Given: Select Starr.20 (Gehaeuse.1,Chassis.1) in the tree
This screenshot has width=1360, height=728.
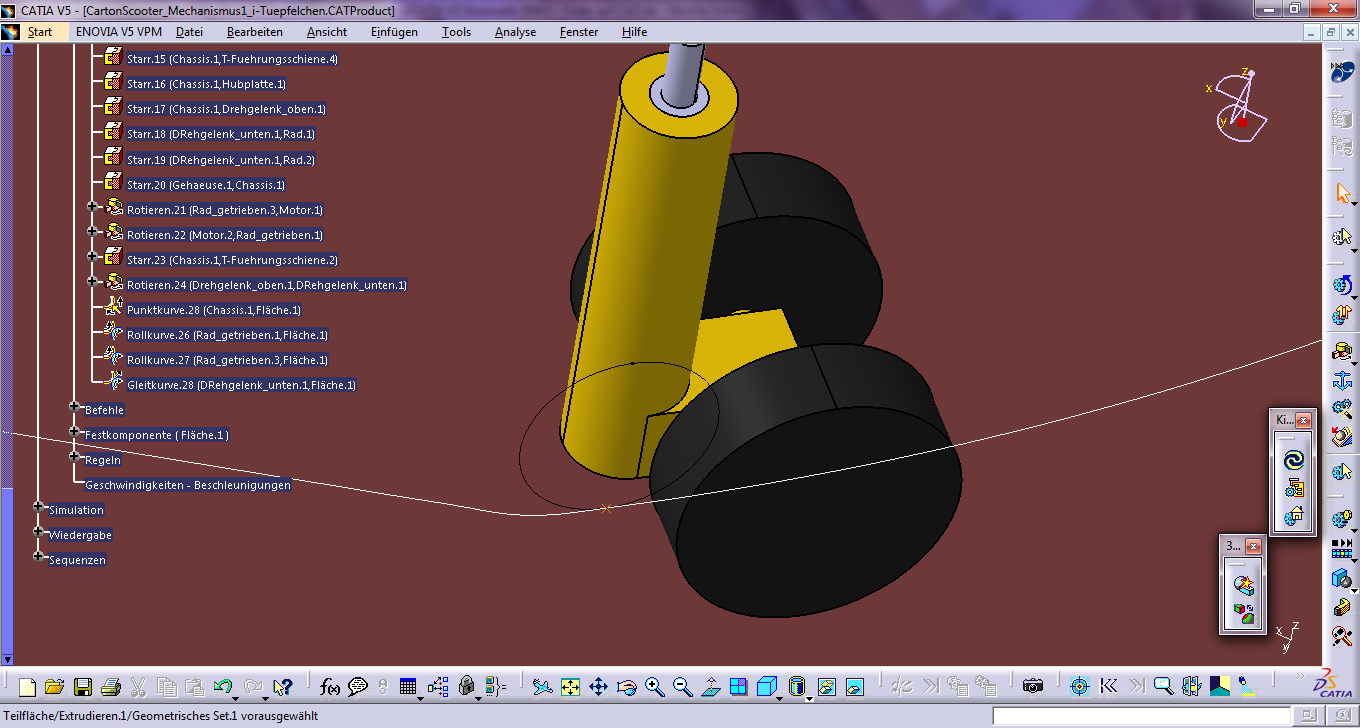Looking at the screenshot, I should click(206, 185).
